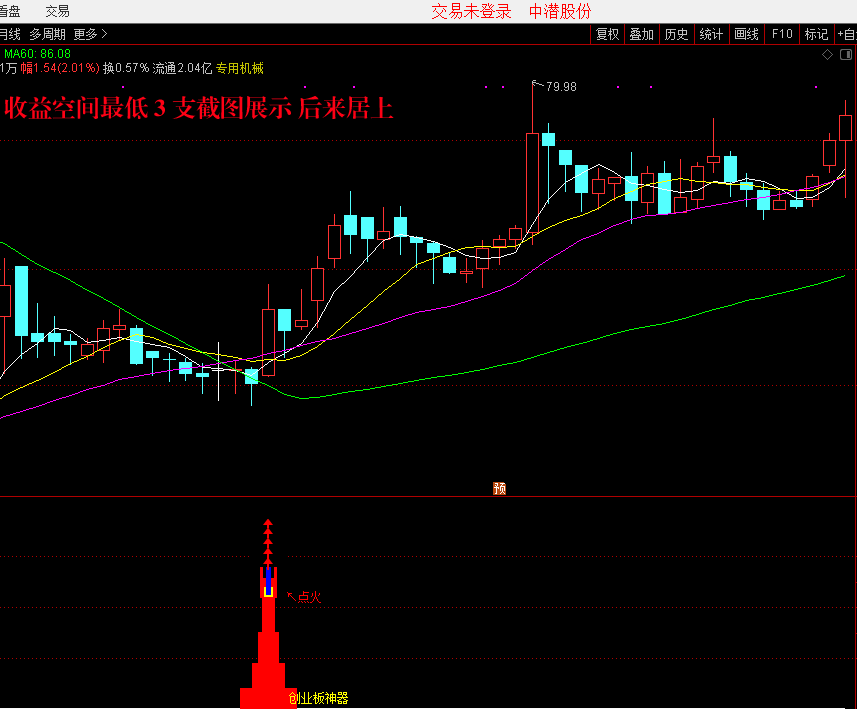Click the 中潜股份 stock name
The height and width of the screenshot is (709, 857).
click(560, 11)
